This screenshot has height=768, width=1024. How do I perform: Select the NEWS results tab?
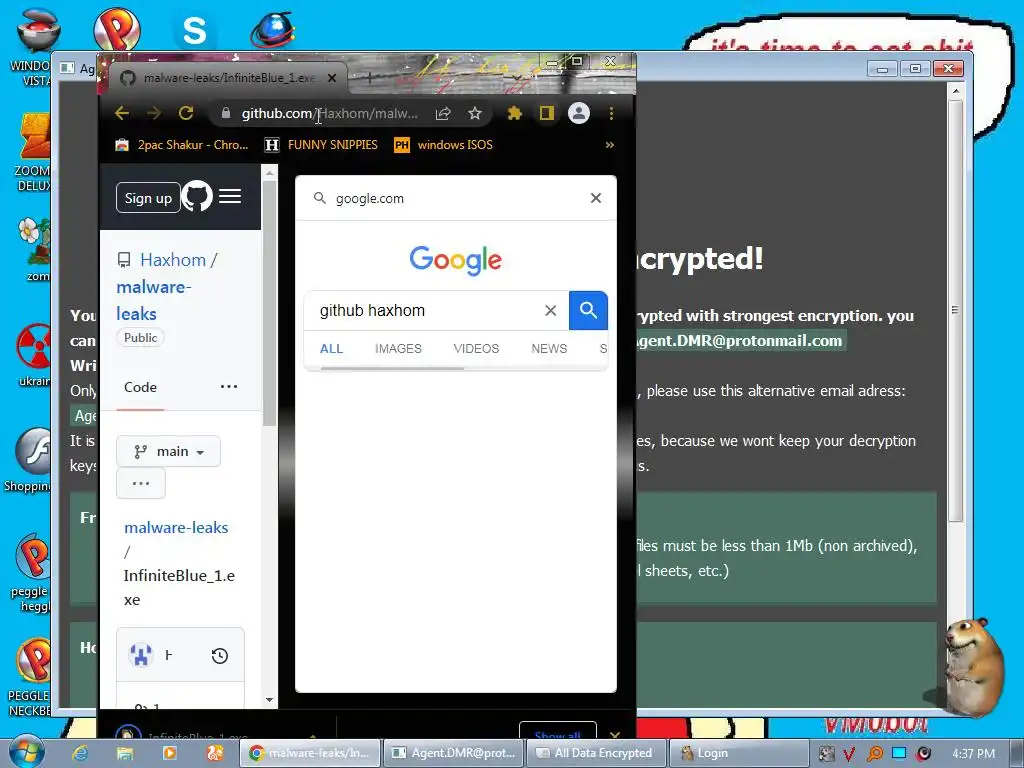(549, 349)
